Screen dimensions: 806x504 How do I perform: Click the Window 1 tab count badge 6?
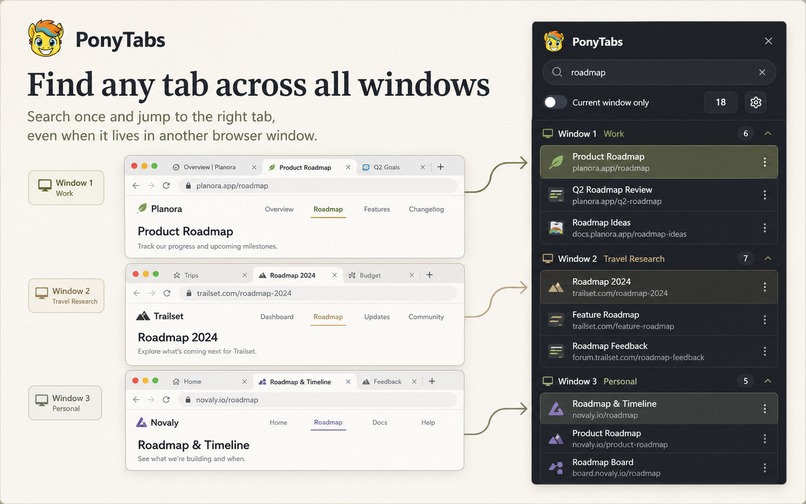tap(745, 134)
